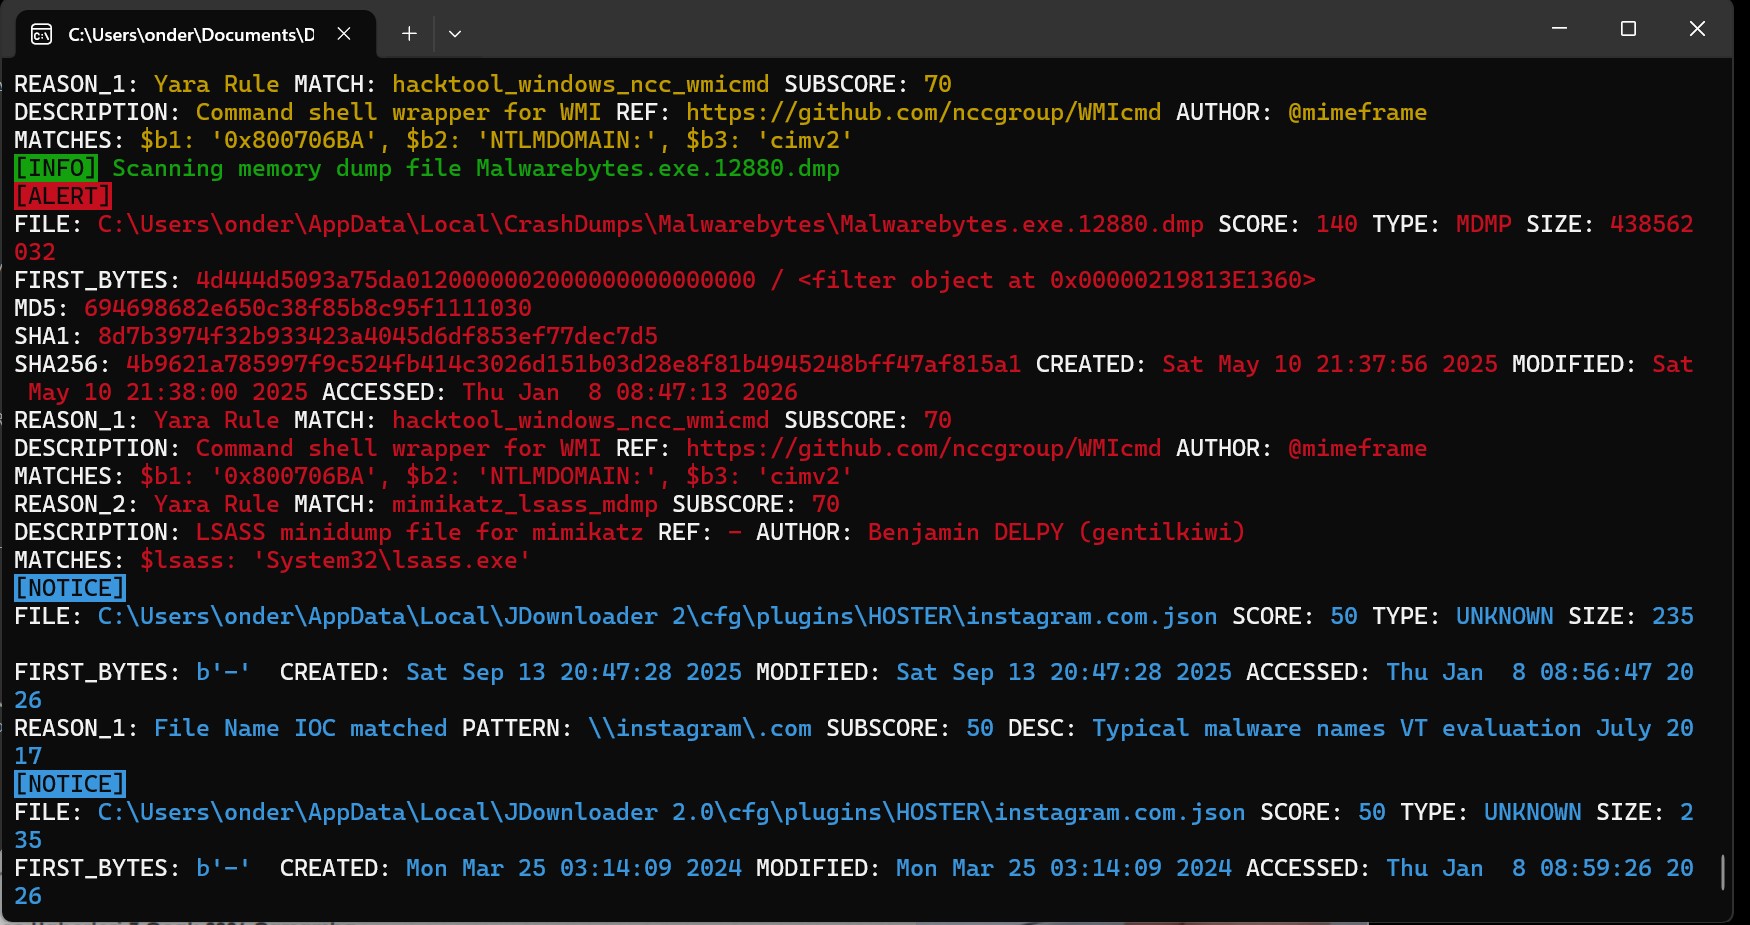Click the [NOTICE] badge above the JDownloader 2 path
This screenshot has width=1750, height=925.
coord(70,588)
